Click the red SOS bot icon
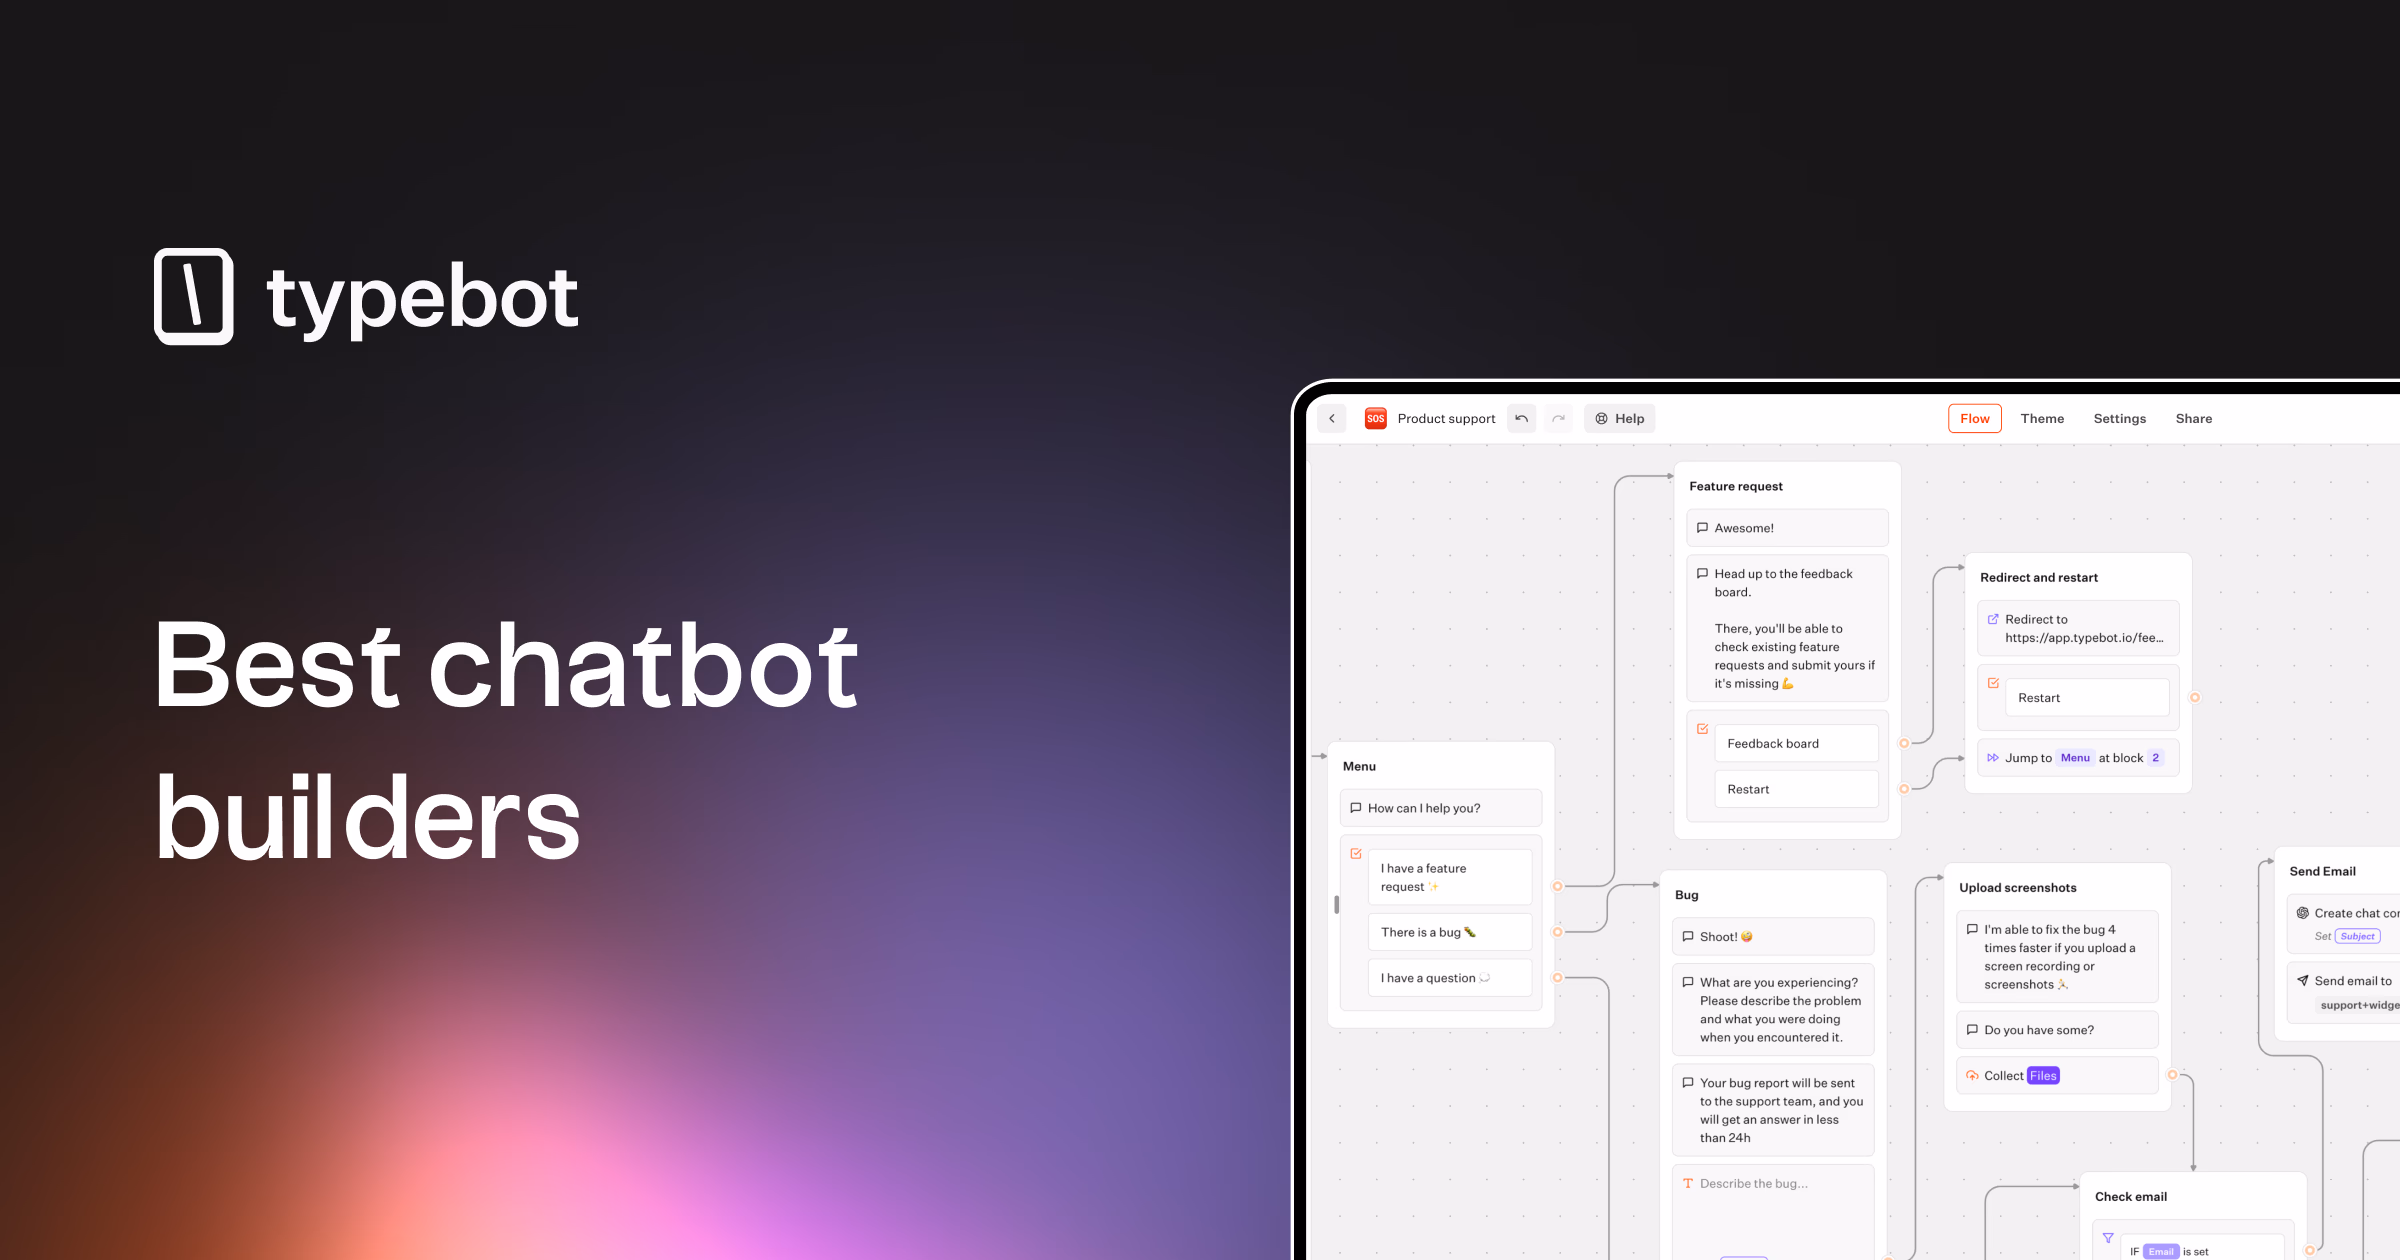 (1376, 419)
